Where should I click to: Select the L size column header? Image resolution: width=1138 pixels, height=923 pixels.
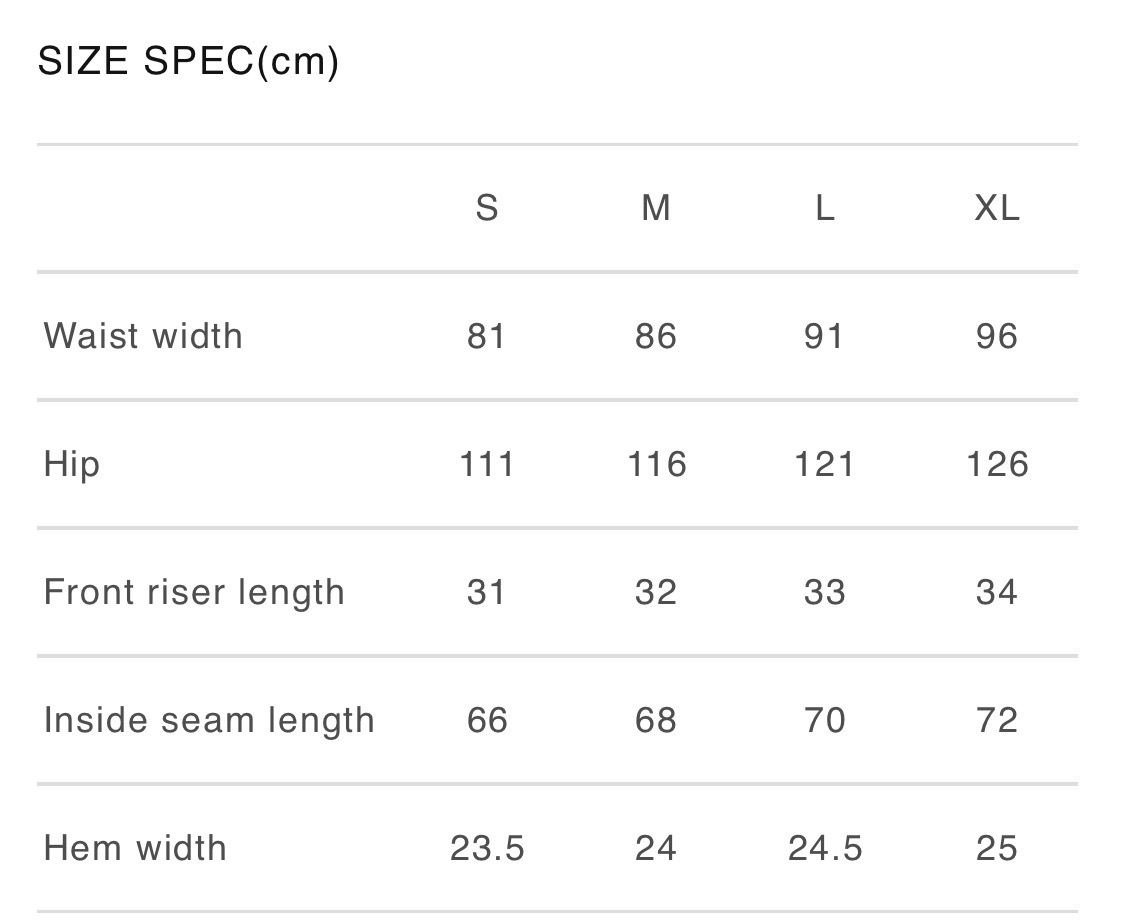(824, 208)
